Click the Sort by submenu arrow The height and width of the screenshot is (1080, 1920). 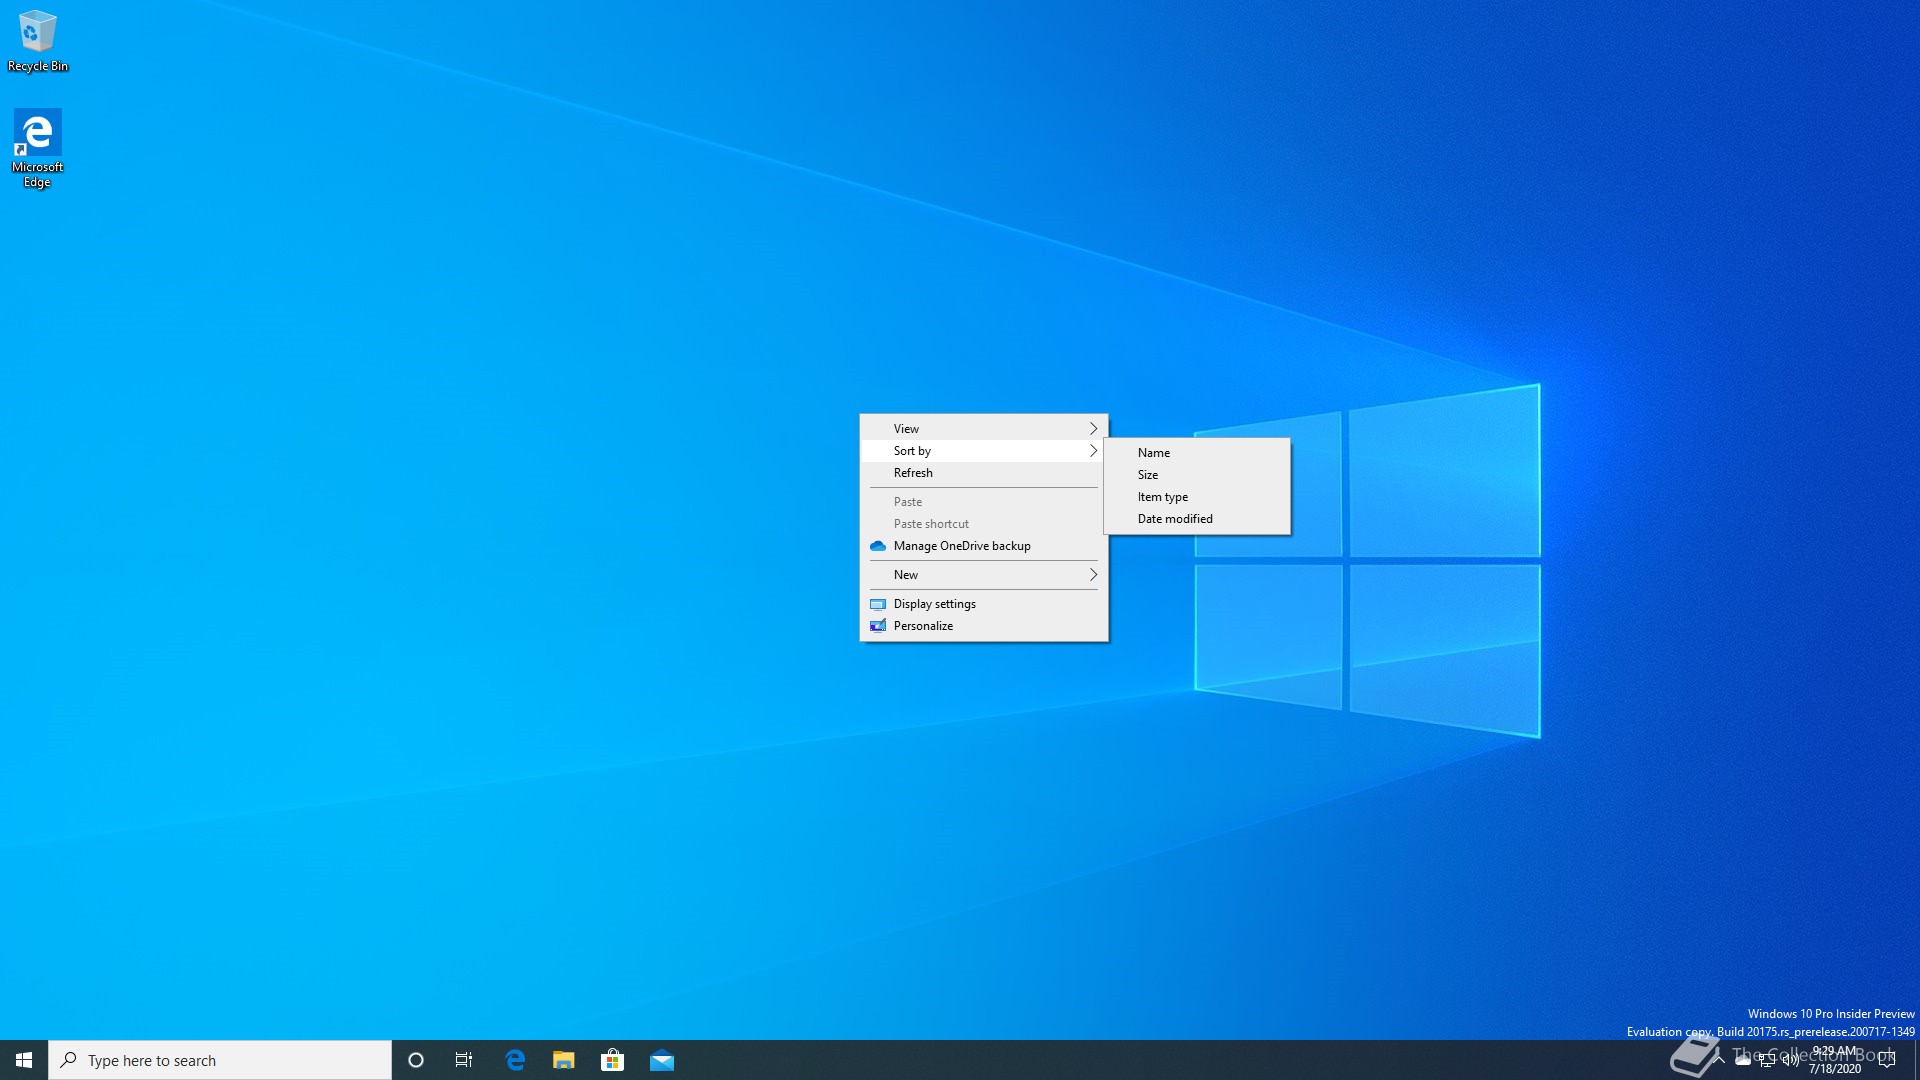1093,451
